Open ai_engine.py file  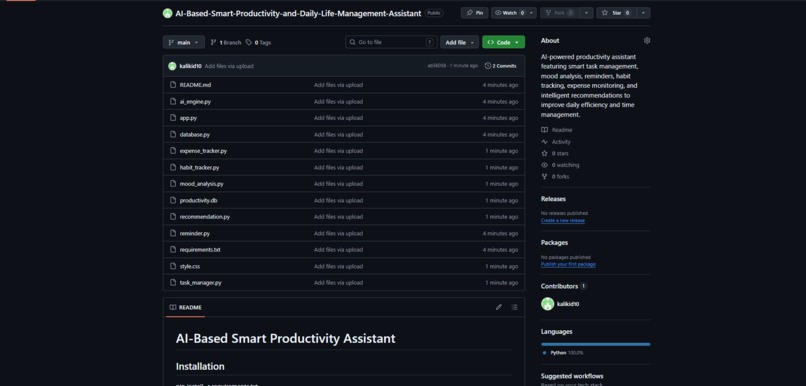(x=195, y=101)
